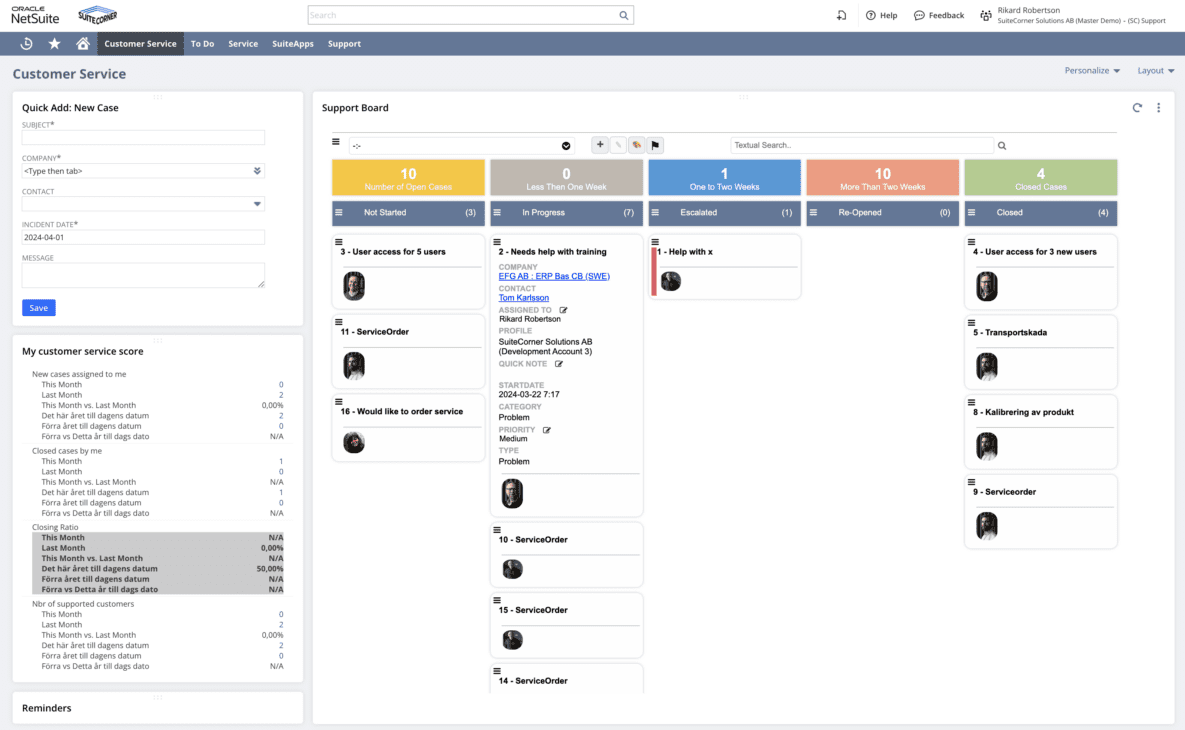Click Closing Ratio This Month row
This screenshot has width=1185, height=730.
[158, 537]
